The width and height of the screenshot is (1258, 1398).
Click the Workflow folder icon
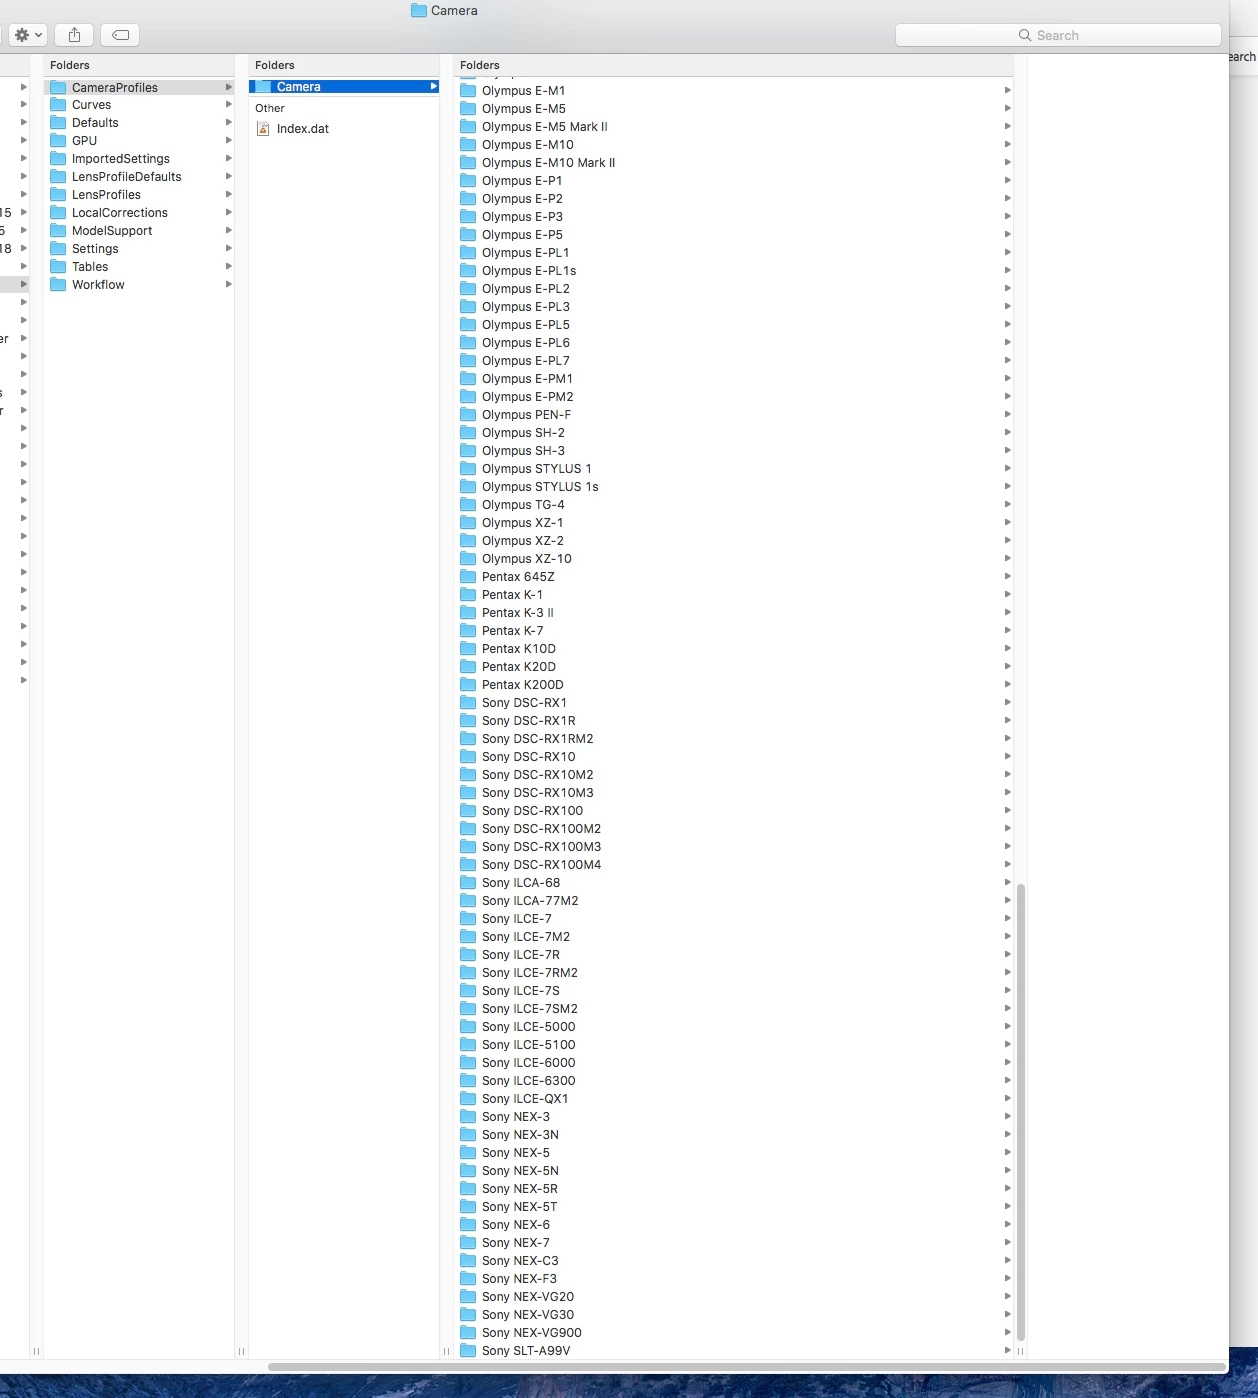[x=58, y=285]
